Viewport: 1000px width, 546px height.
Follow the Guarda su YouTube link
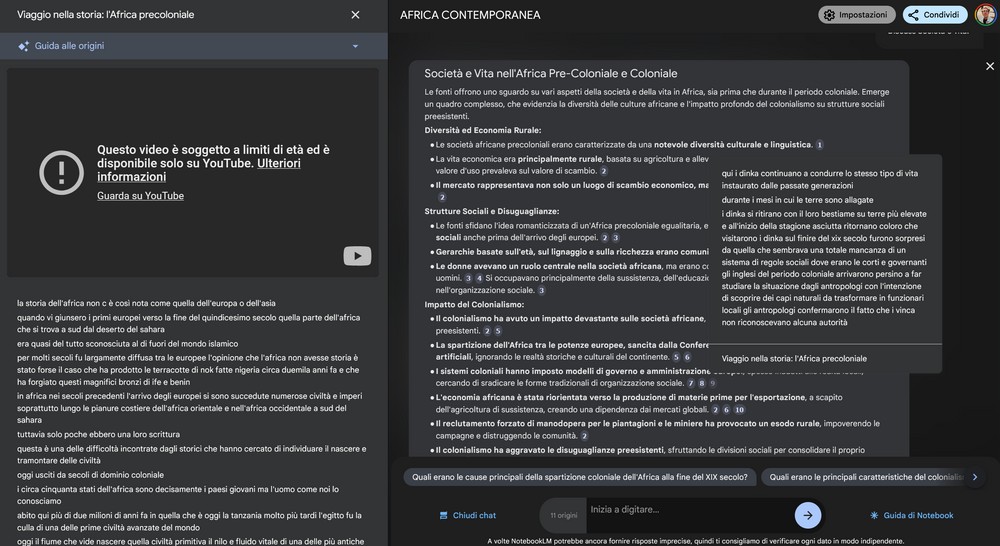click(140, 196)
